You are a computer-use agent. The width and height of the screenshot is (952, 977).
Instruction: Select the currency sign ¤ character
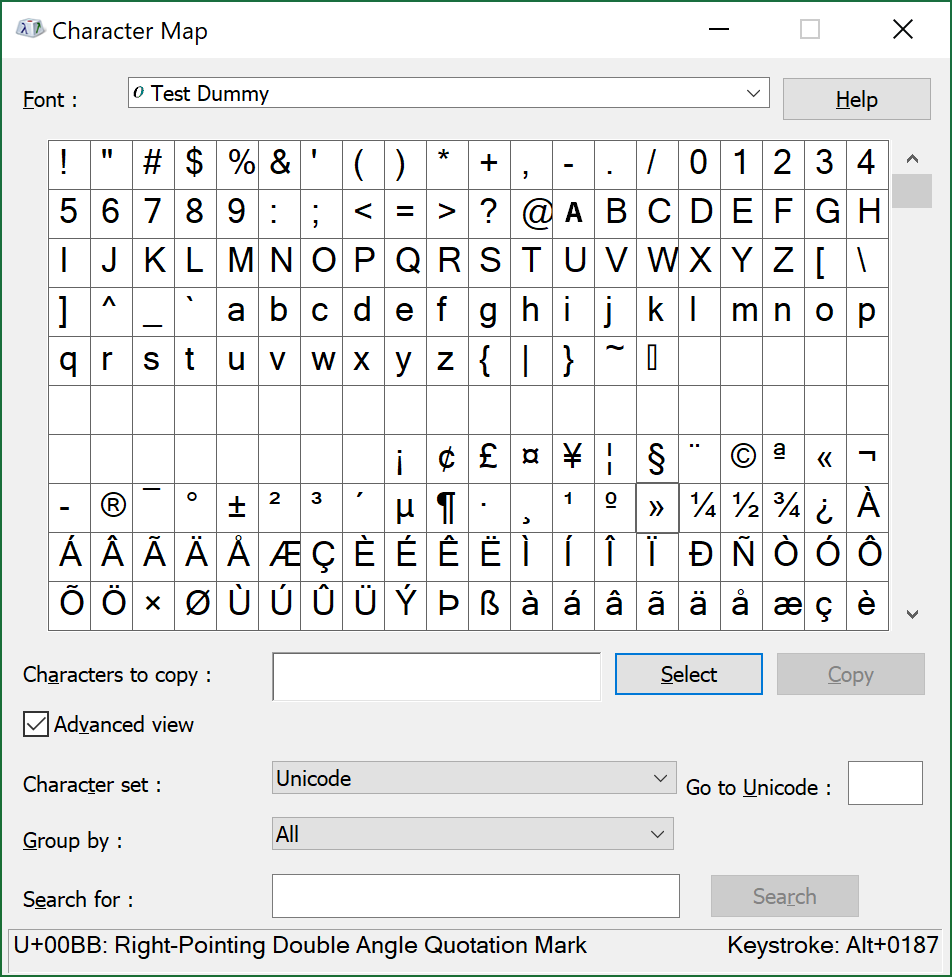coord(531,459)
